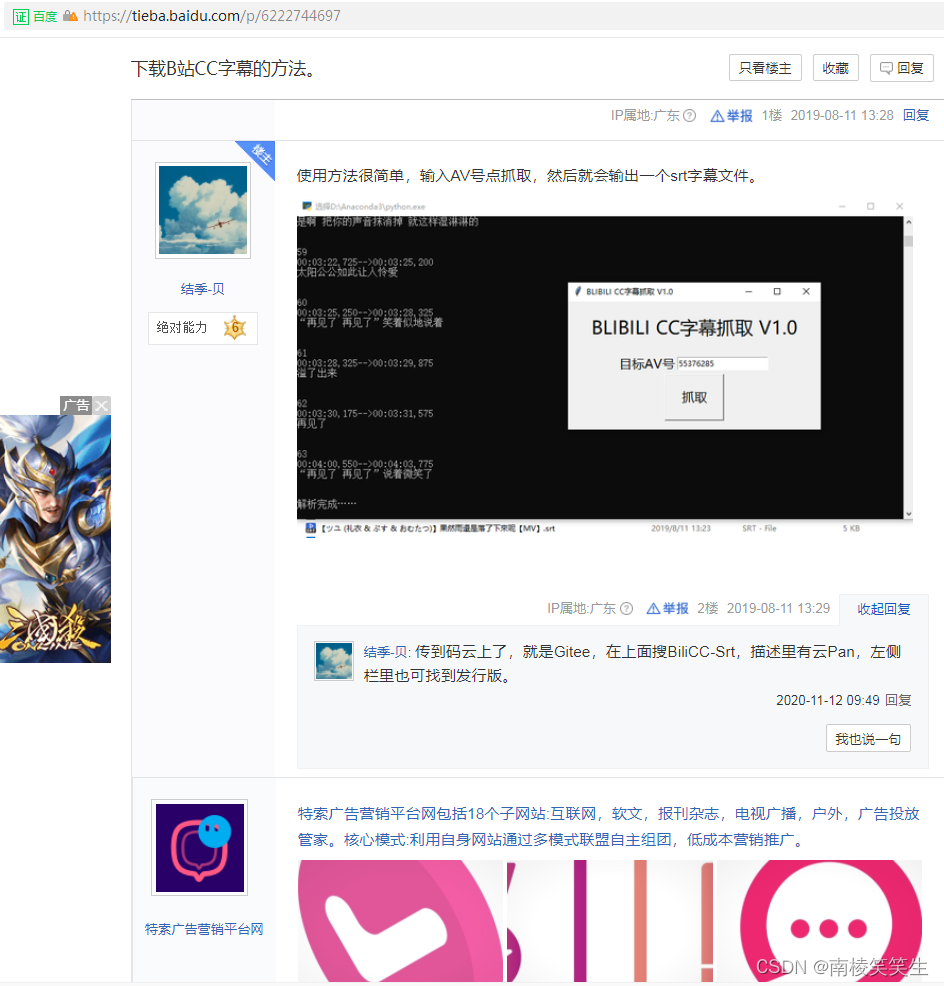Click the 我也说一句 button
This screenshot has height=986, width=944.
click(868, 739)
